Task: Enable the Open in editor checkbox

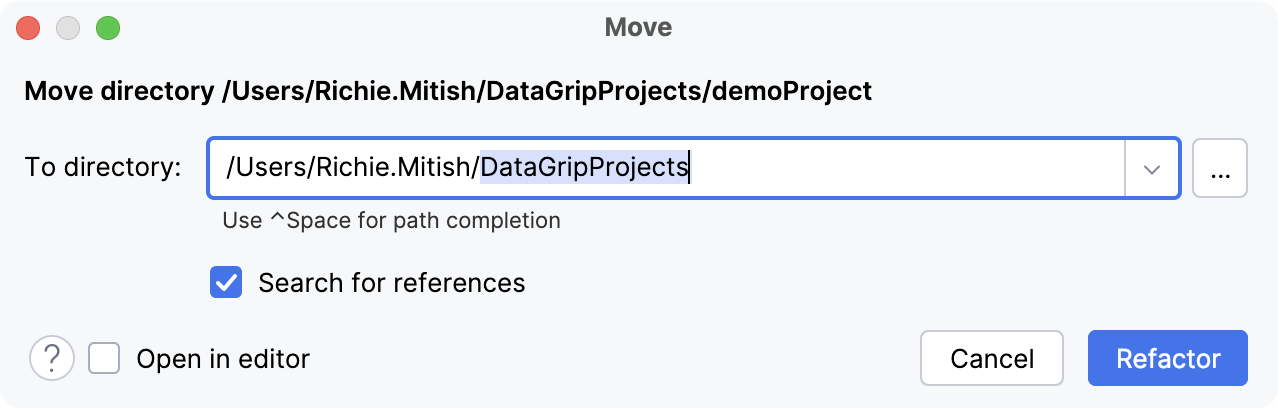Action: pos(104,358)
